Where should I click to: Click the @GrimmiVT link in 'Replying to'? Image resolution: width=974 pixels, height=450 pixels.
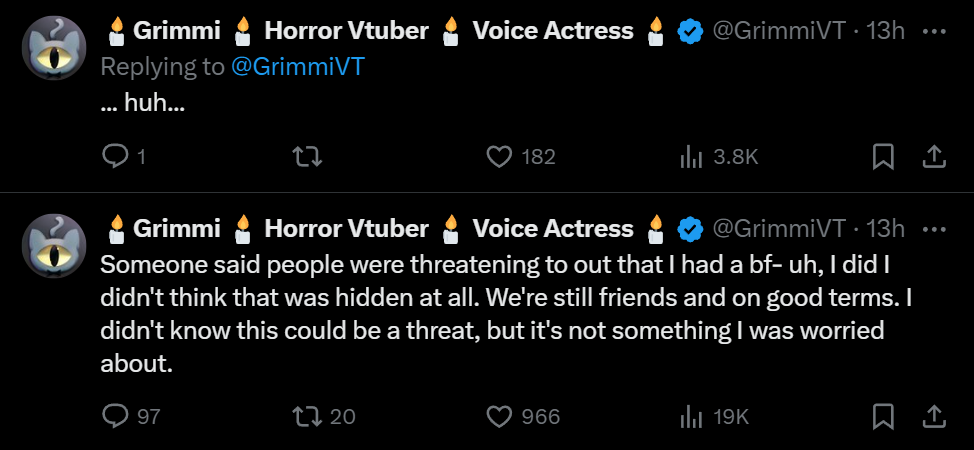[297, 67]
